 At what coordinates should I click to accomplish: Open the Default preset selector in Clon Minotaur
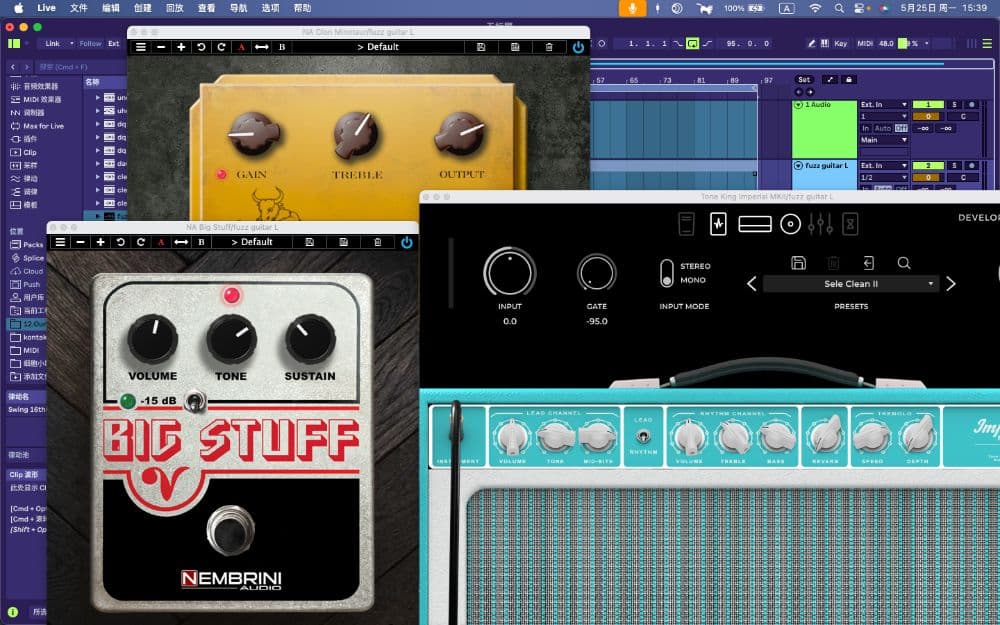pos(378,47)
